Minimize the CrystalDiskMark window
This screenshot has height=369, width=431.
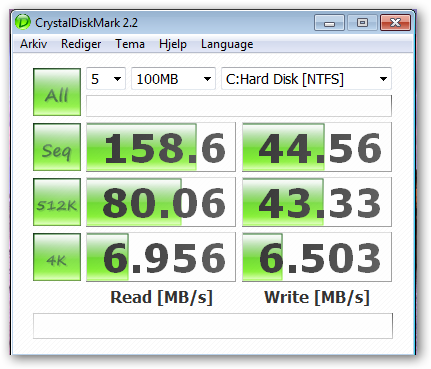pos(329,23)
